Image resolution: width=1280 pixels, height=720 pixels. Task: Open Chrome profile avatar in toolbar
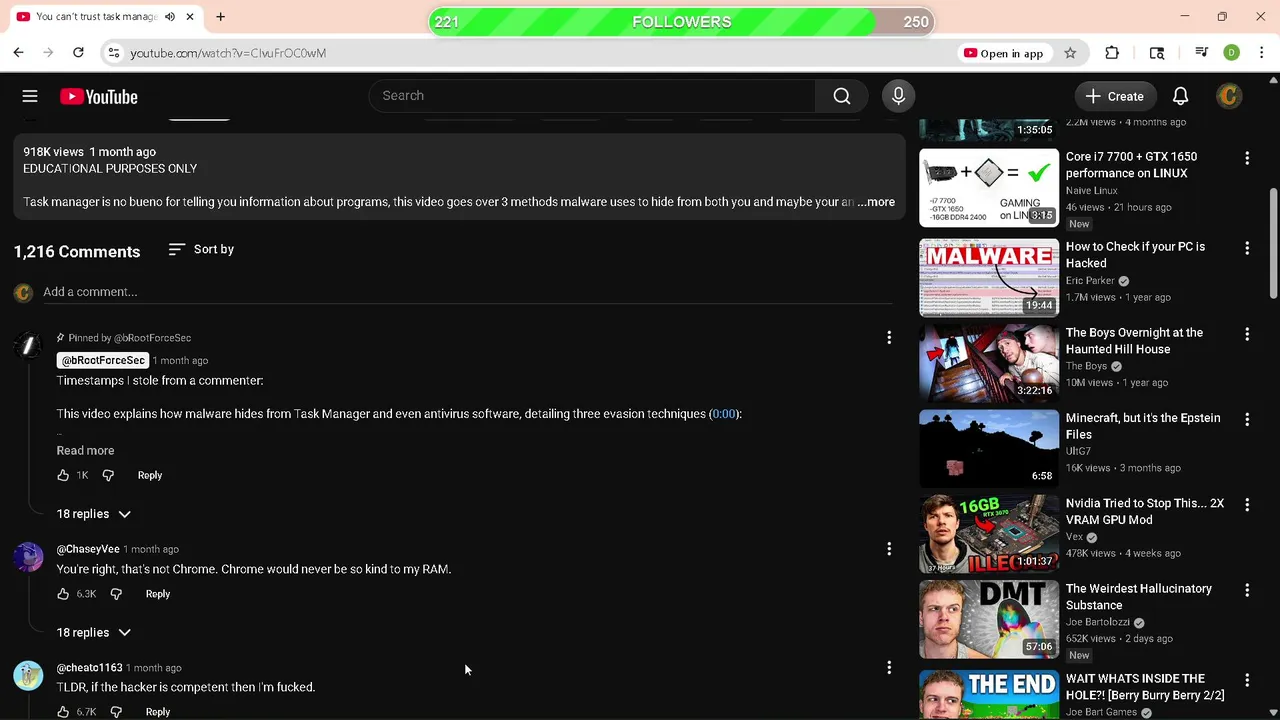(1232, 53)
